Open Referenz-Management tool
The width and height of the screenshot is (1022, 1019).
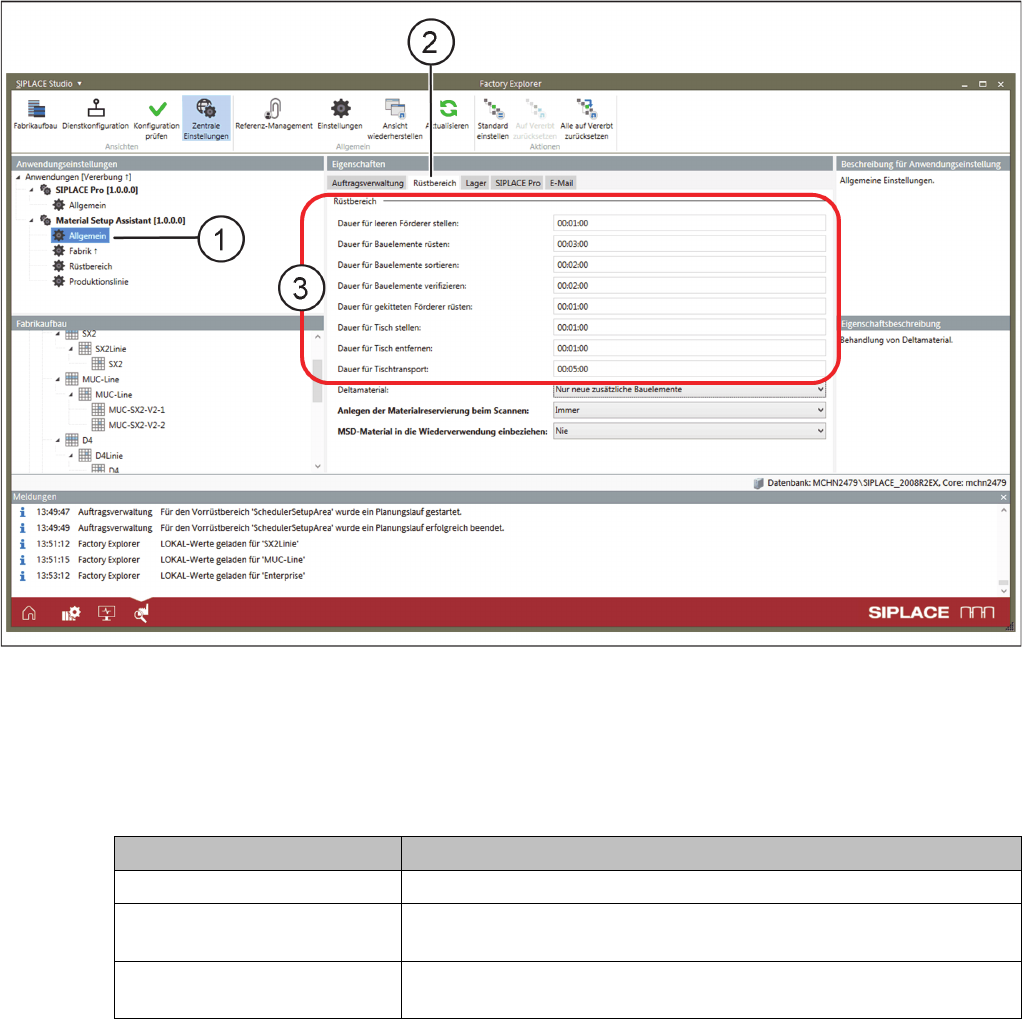[274, 114]
